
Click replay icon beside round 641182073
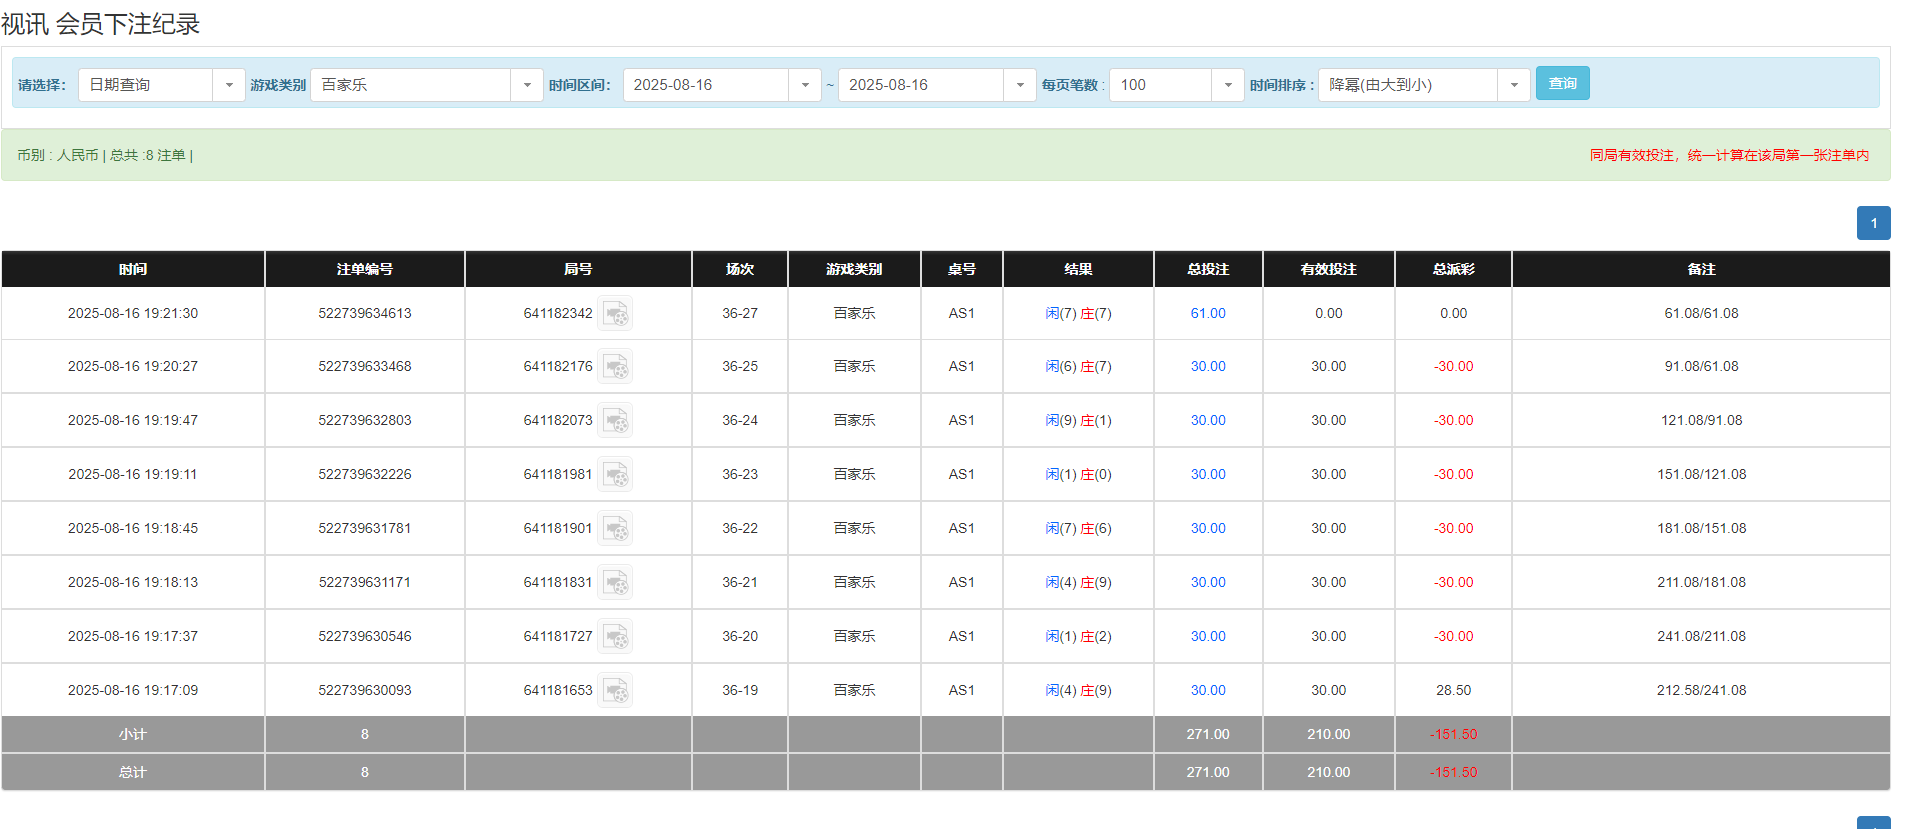point(615,421)
